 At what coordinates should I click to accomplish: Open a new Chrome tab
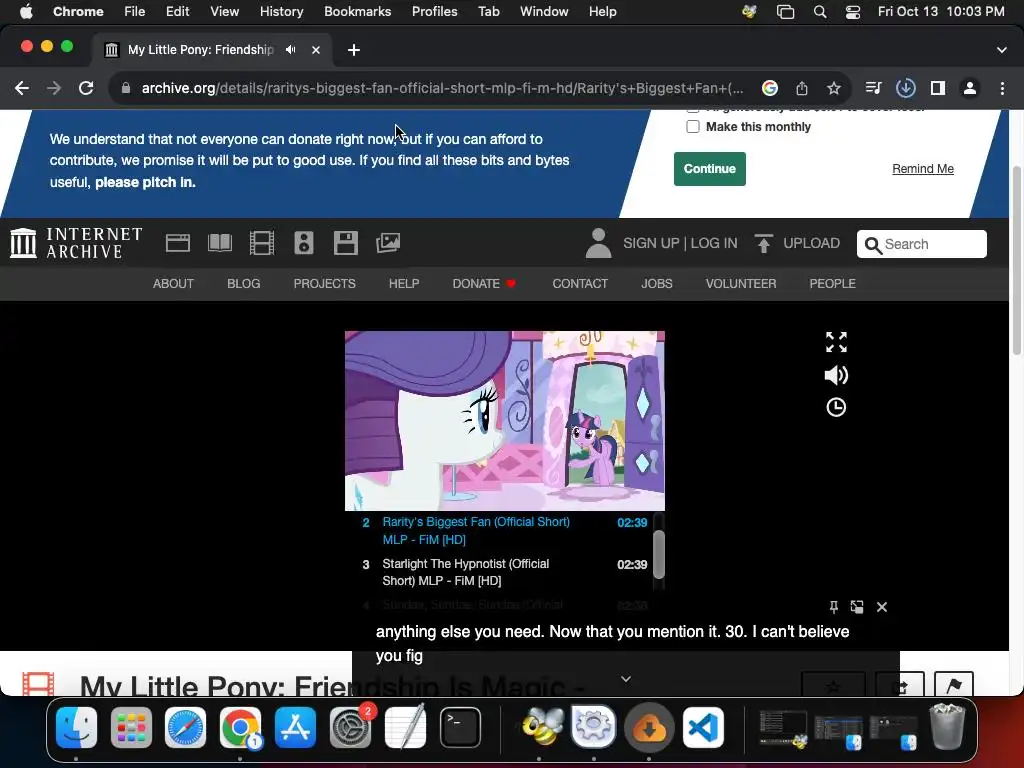click(x=353, y=50)
